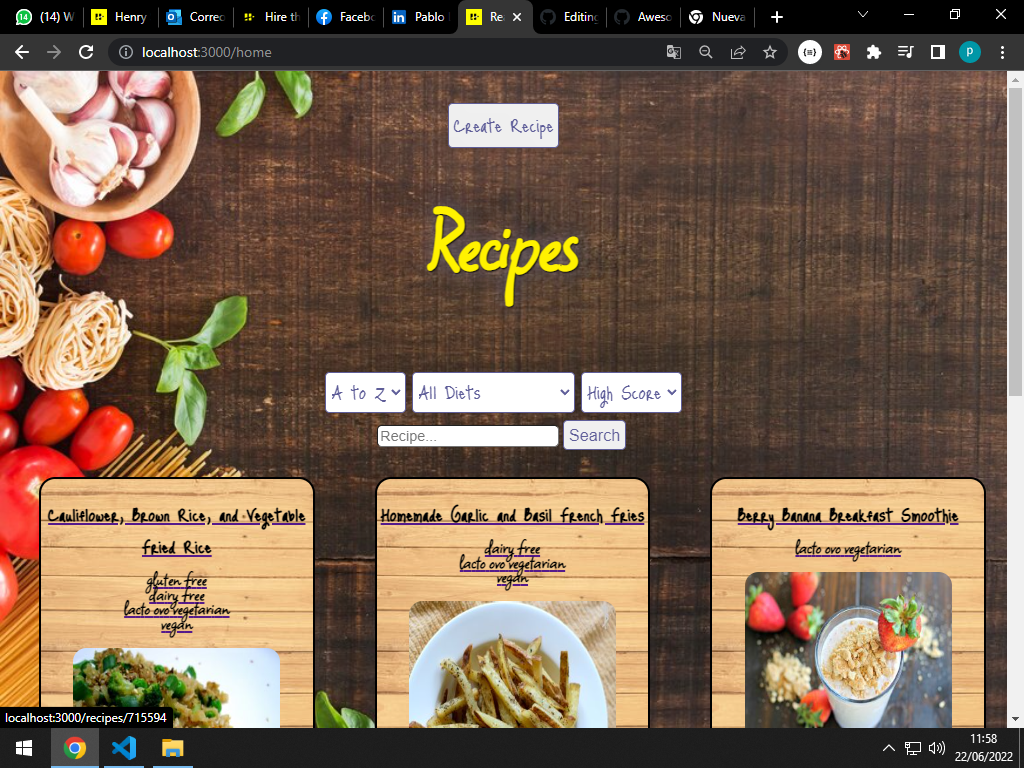Reload the localhost page
This screenshot has width=1024, height=768.
(x=86, y=52)
